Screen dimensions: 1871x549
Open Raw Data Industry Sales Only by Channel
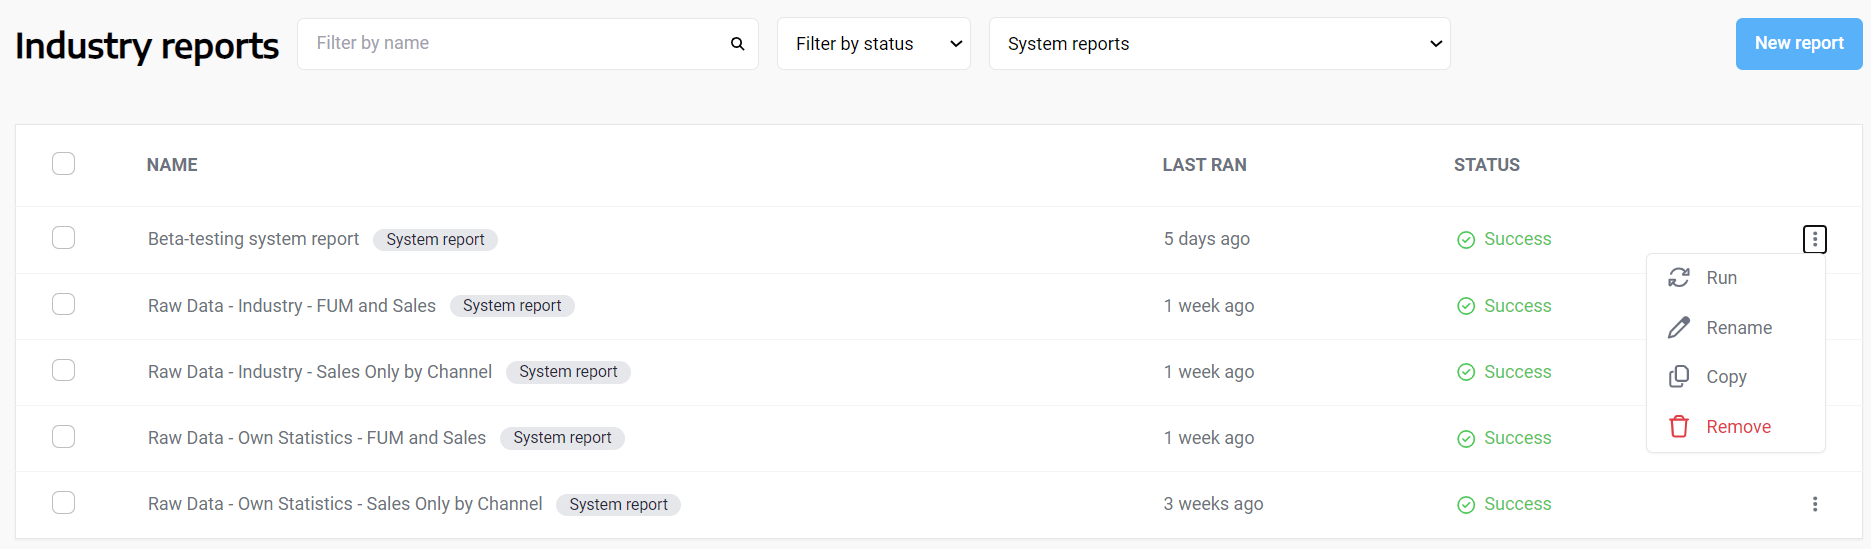point(320,372)
